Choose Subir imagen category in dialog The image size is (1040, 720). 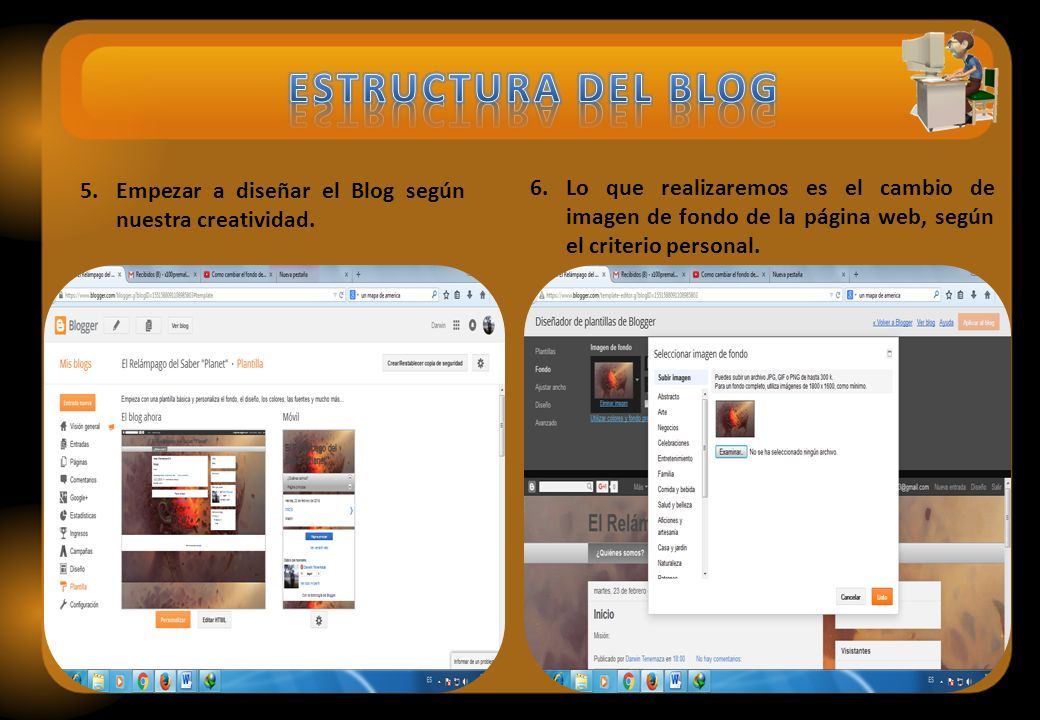(674, 378)
